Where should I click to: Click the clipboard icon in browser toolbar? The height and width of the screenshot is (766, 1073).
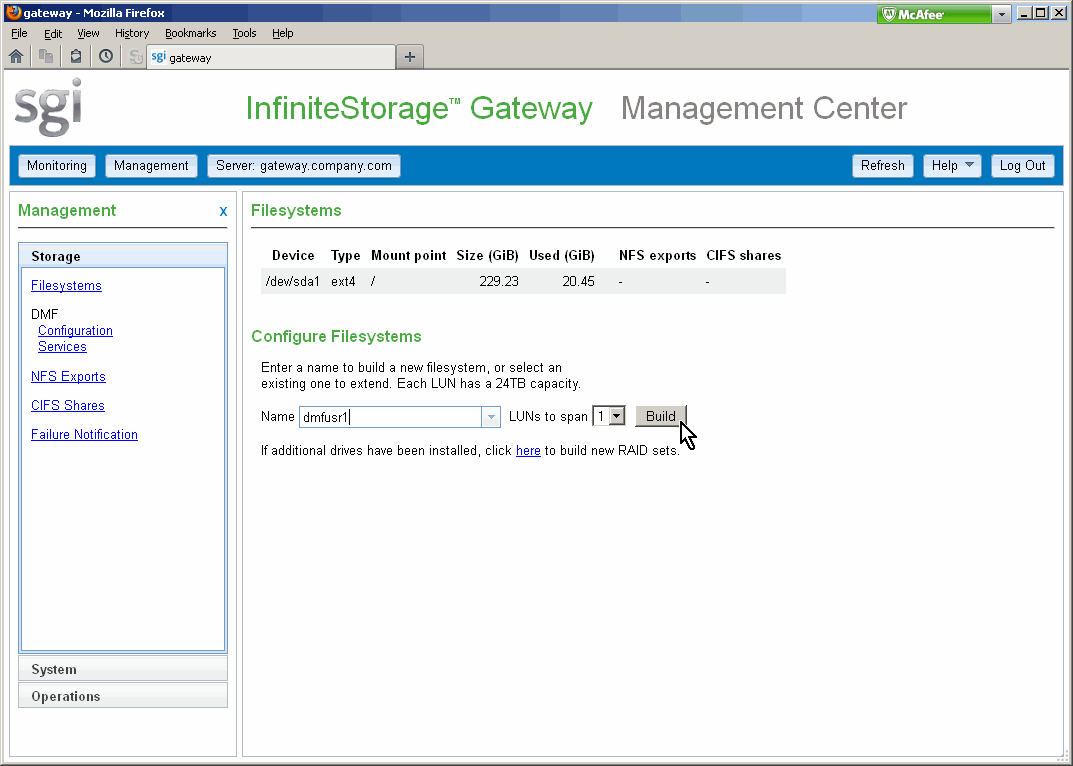click(76, 57)
